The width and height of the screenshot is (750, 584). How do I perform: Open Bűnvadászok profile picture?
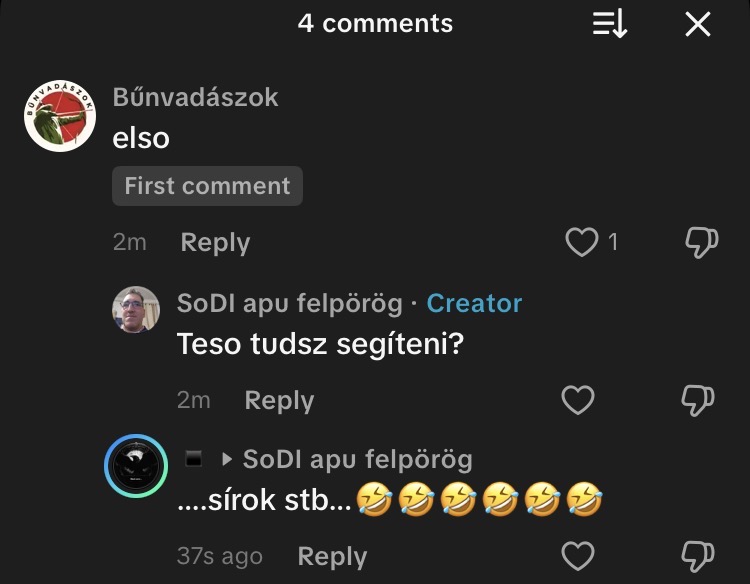click(x=59, y=116)
